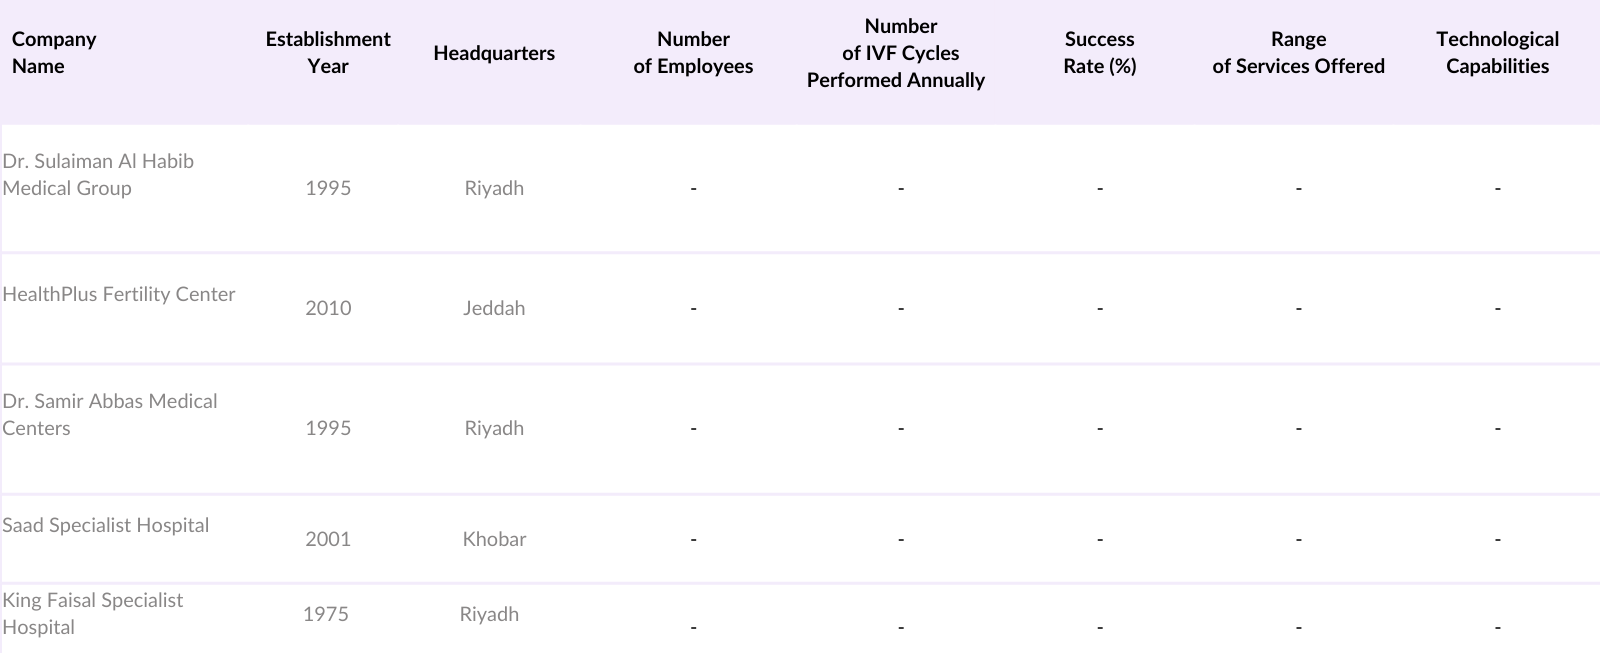Select the Technological Capabilities column header
Viewport: 1600px width, 653px height.
coord(1497,53)
